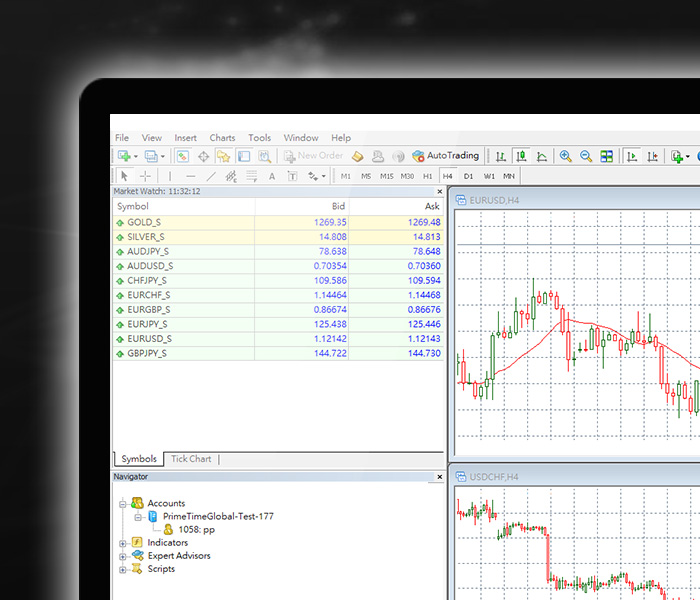Open the Window menu
The height and width of the screenshot is (600, 700).
tap(301, 138)
